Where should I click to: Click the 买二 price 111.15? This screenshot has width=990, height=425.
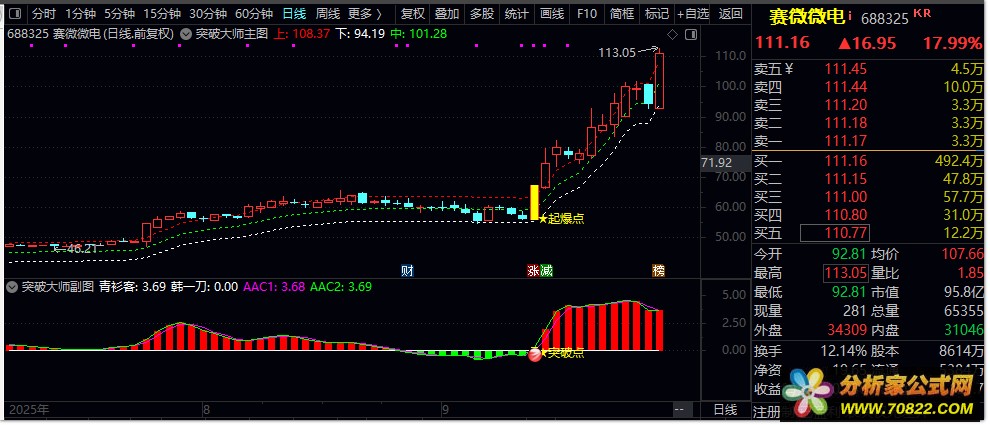[846, 179]
